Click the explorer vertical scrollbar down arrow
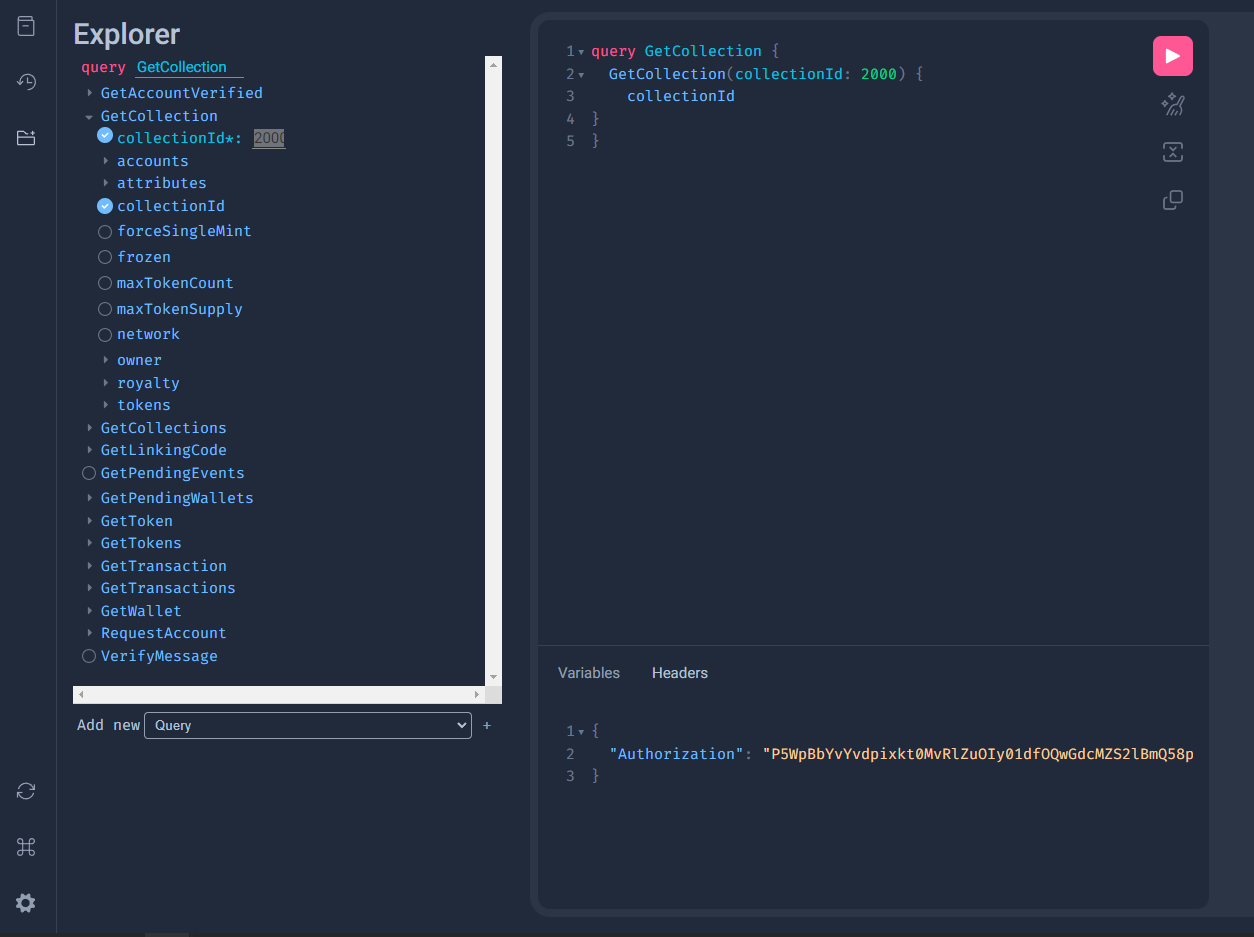This screenshot has height=937, width=1254. pos(493,677)
